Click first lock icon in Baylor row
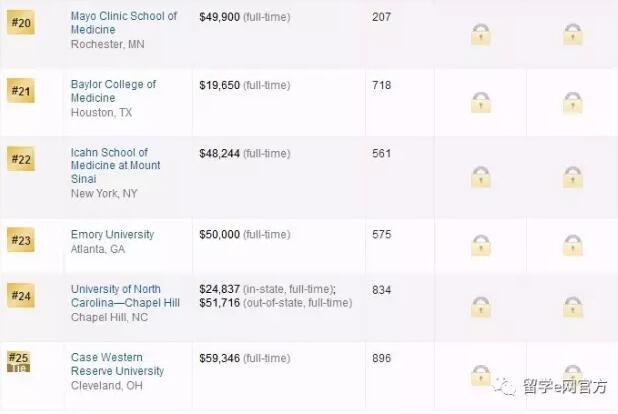Viewport: 618px width, 414px height. click(x=481, y=102)
